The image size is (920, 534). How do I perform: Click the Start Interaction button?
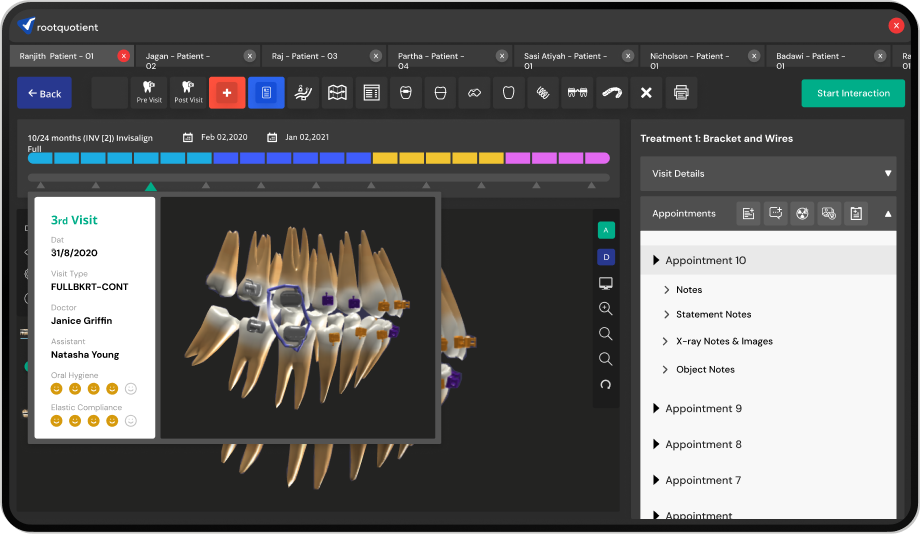(853, 93)
